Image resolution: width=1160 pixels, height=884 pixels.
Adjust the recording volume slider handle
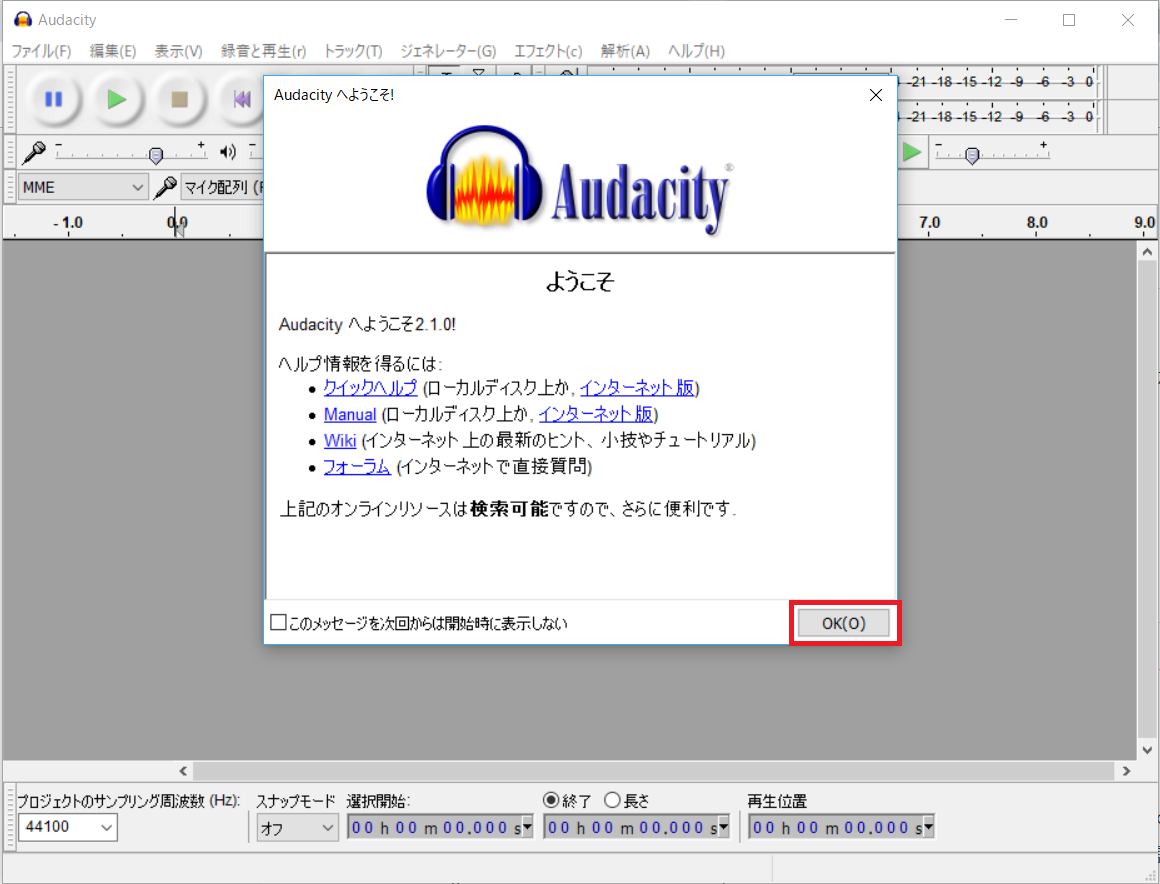coord(155,155)
